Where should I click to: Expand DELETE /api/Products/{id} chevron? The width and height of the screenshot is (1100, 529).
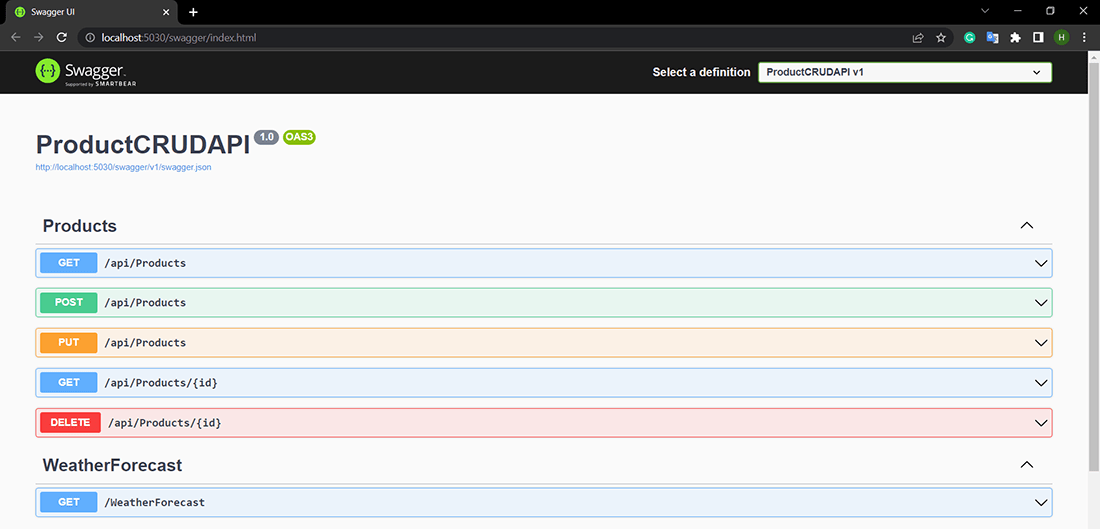tap(1040, 423)
